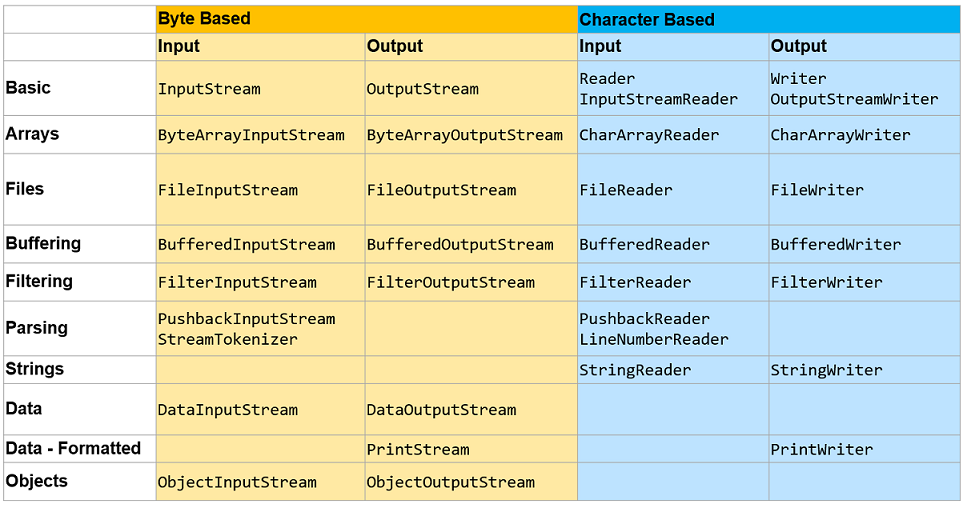Click the Byte Based header
Viewport: 967px width, 508px height.
tap(204, 19)
